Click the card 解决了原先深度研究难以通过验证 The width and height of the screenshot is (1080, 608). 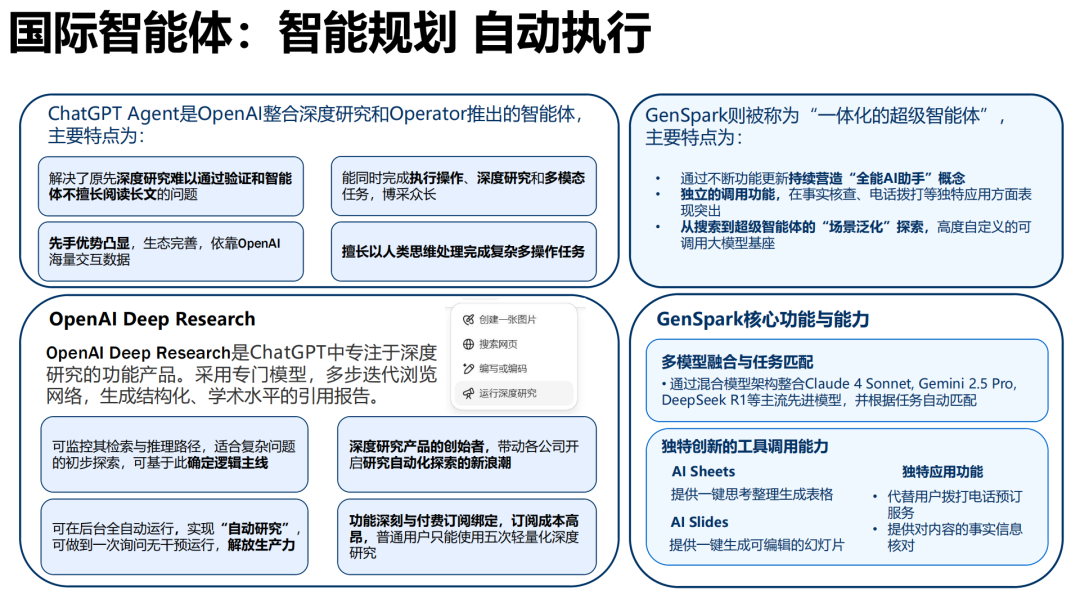coord(171,187)
